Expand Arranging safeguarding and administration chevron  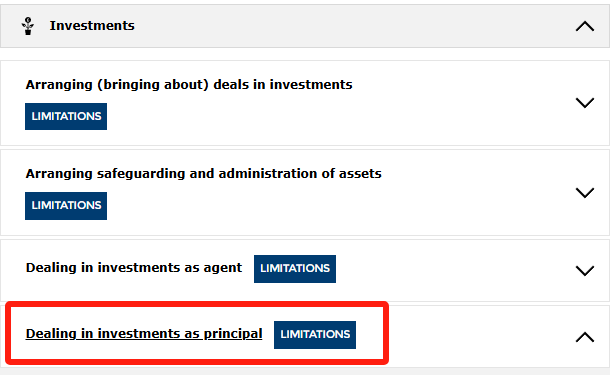pyautogui.click(x=585, y=193)
